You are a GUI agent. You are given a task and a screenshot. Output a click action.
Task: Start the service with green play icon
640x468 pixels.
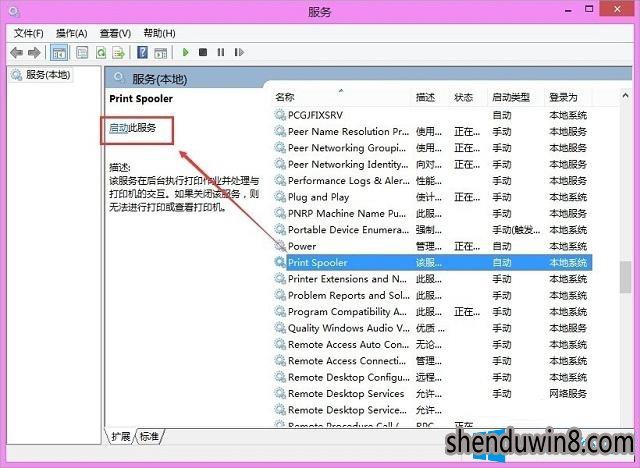coord(186,52)
